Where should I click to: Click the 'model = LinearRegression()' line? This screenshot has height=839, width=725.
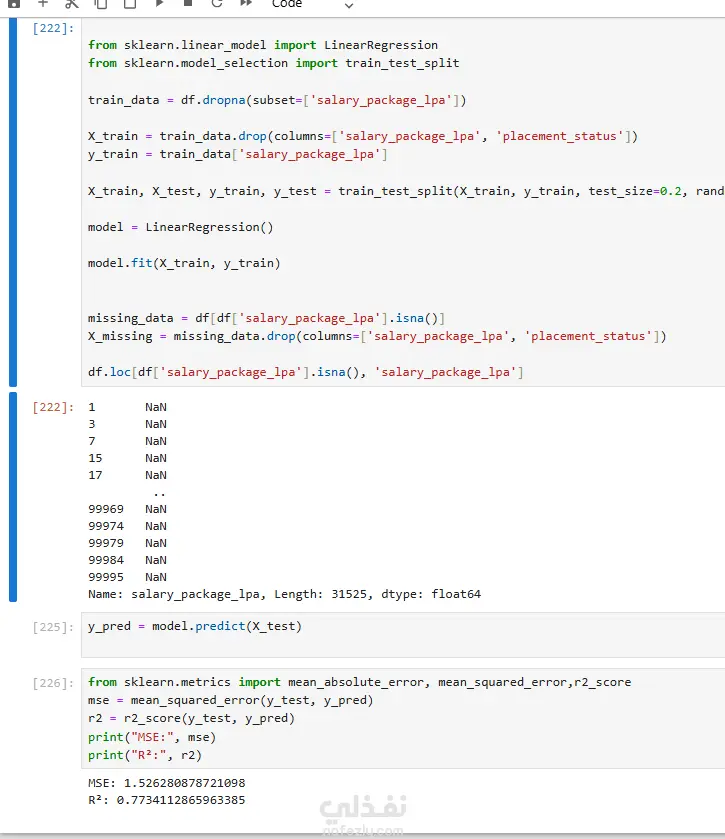pos(180,227)
